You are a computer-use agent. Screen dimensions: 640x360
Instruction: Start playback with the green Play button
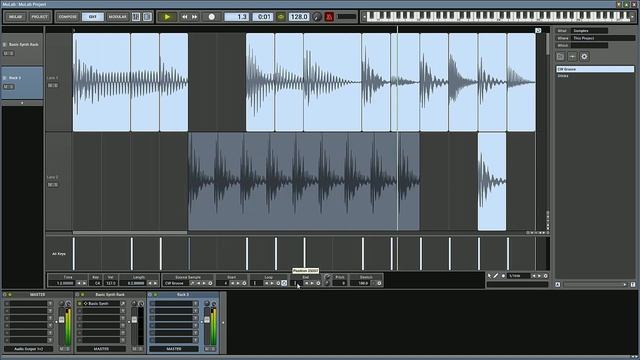tap(167, 17)
